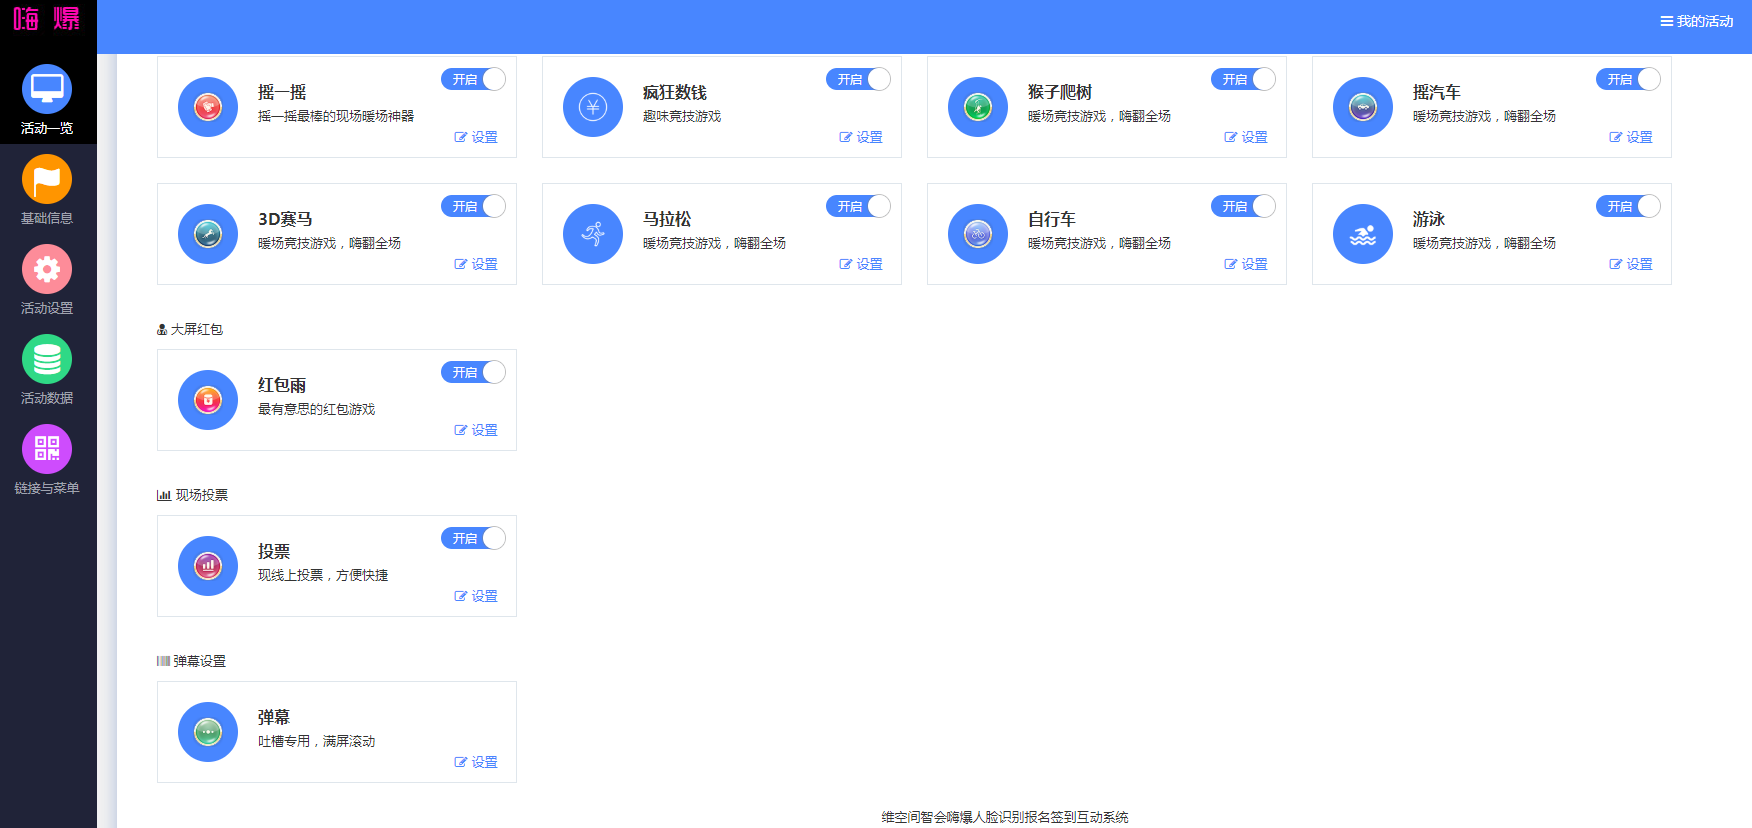Open the 活动设置 gear icon
This screenshot has width=1752, height=828.
[47, 269]
